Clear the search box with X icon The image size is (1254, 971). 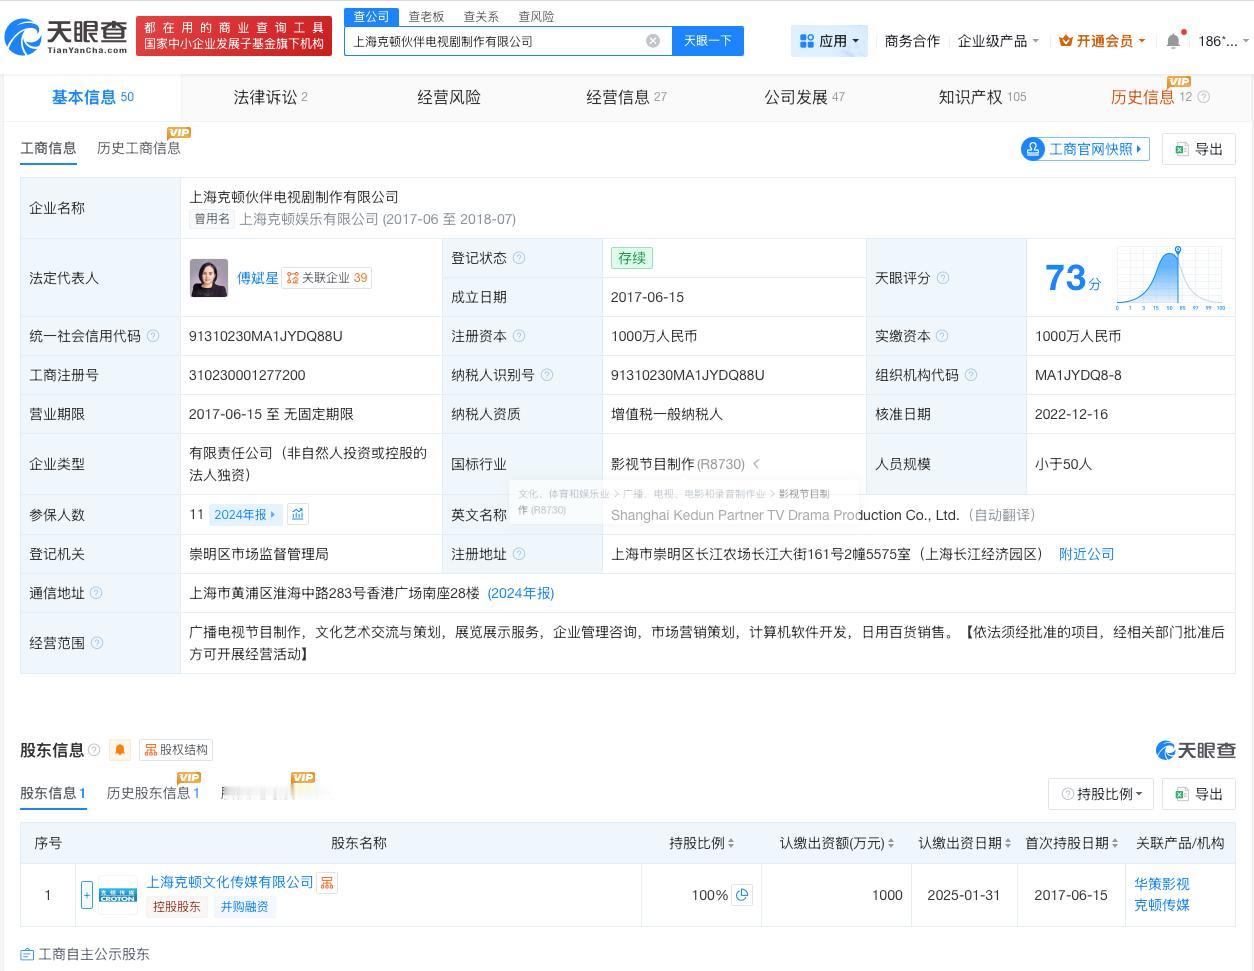point(653,41)
